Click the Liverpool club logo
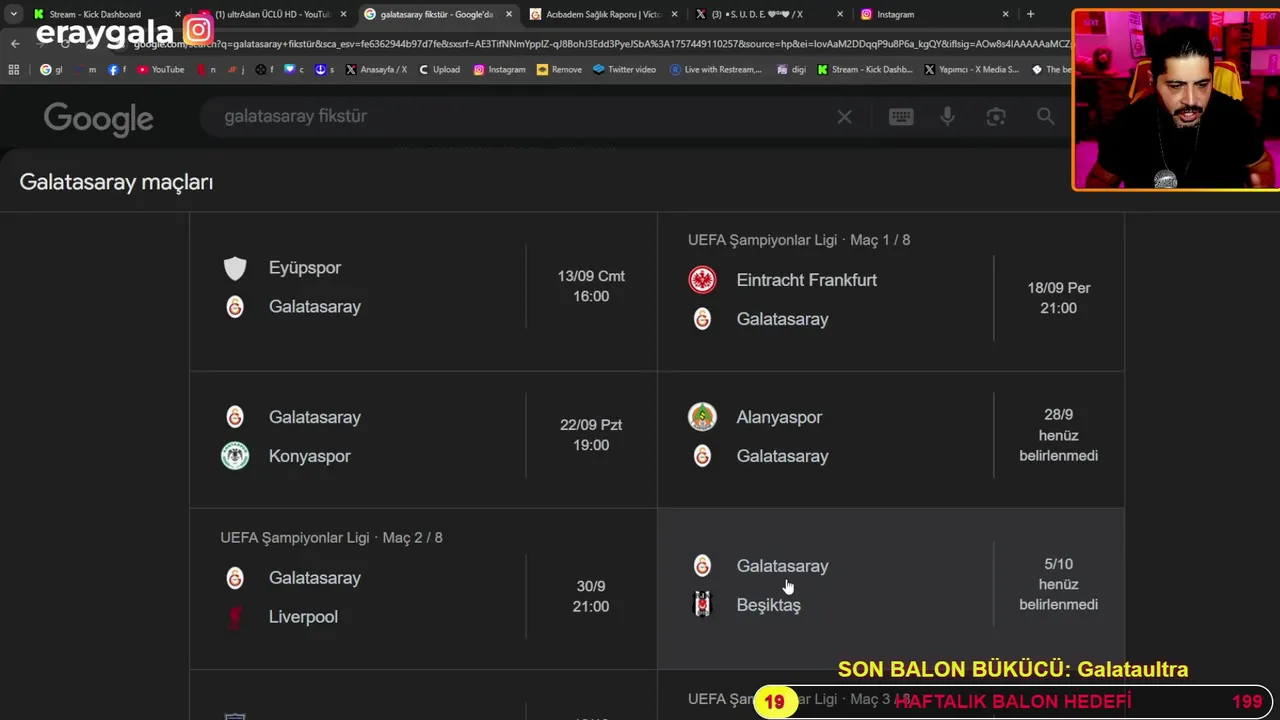This screenshot has height=720, width=1280. 235,617
